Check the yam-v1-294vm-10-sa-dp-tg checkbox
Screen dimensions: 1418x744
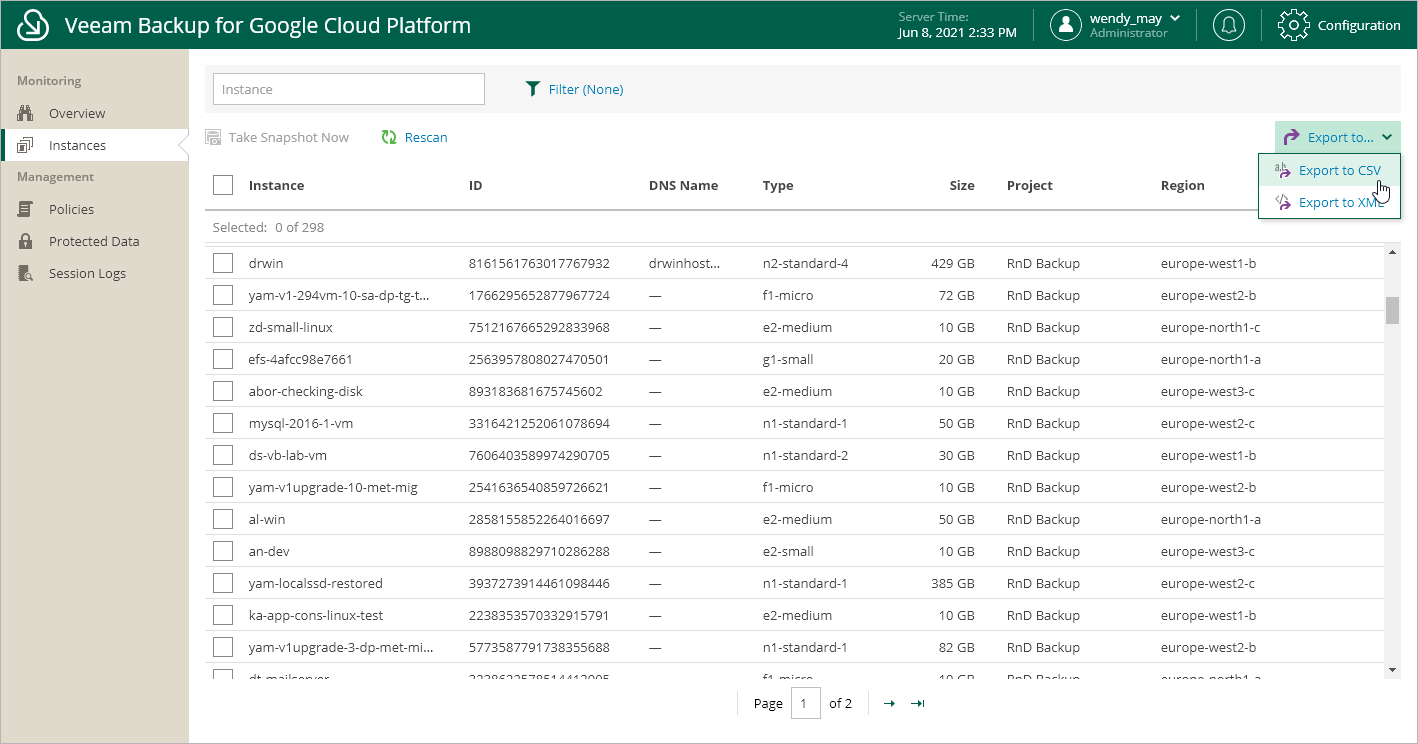coord(223,295)
